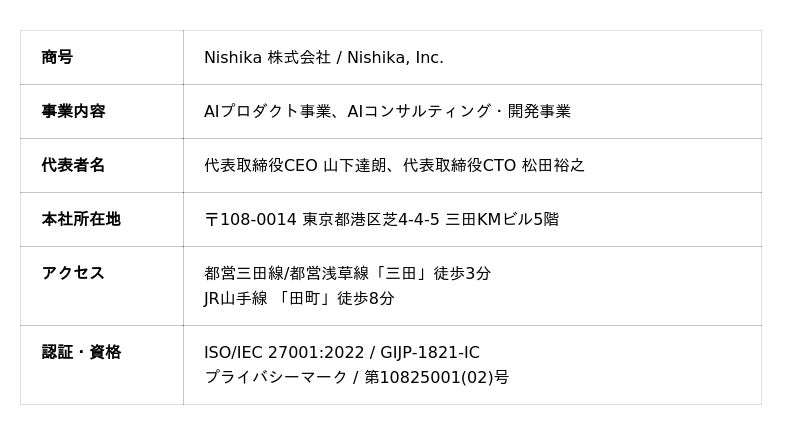
Task: Select the 東京都港区芝4-4-5 address text
Action: point(371,220)
